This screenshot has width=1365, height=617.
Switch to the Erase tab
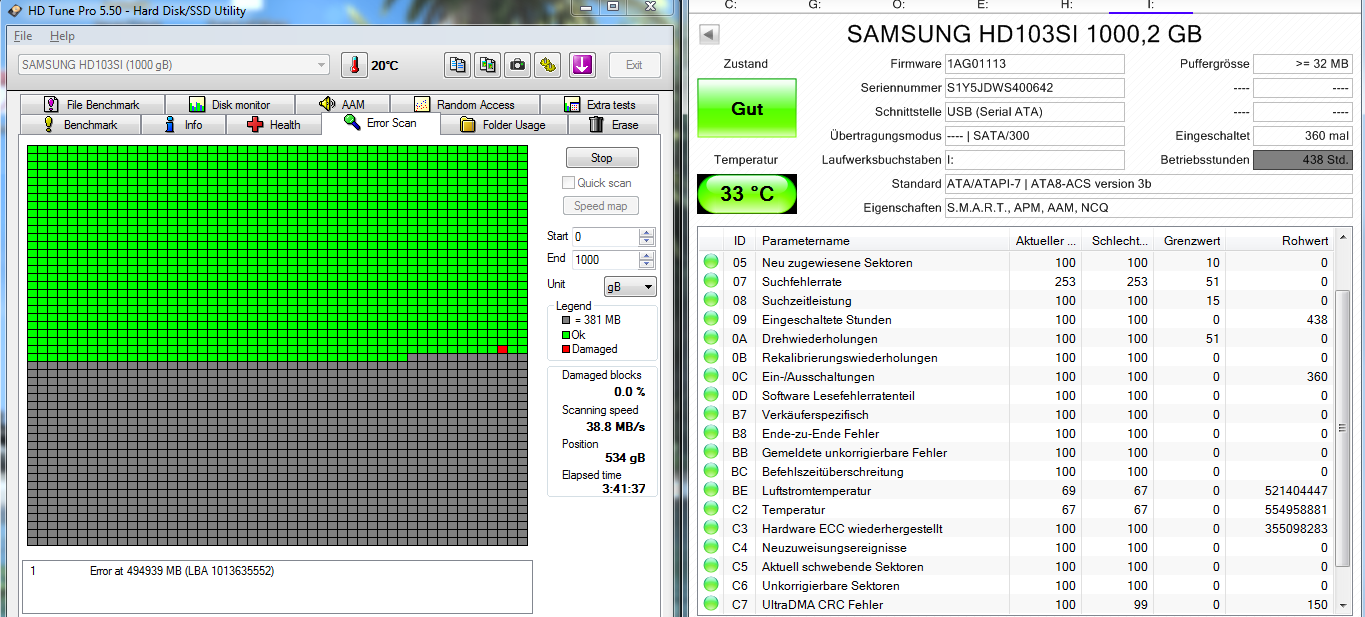(x=614, y=125)
